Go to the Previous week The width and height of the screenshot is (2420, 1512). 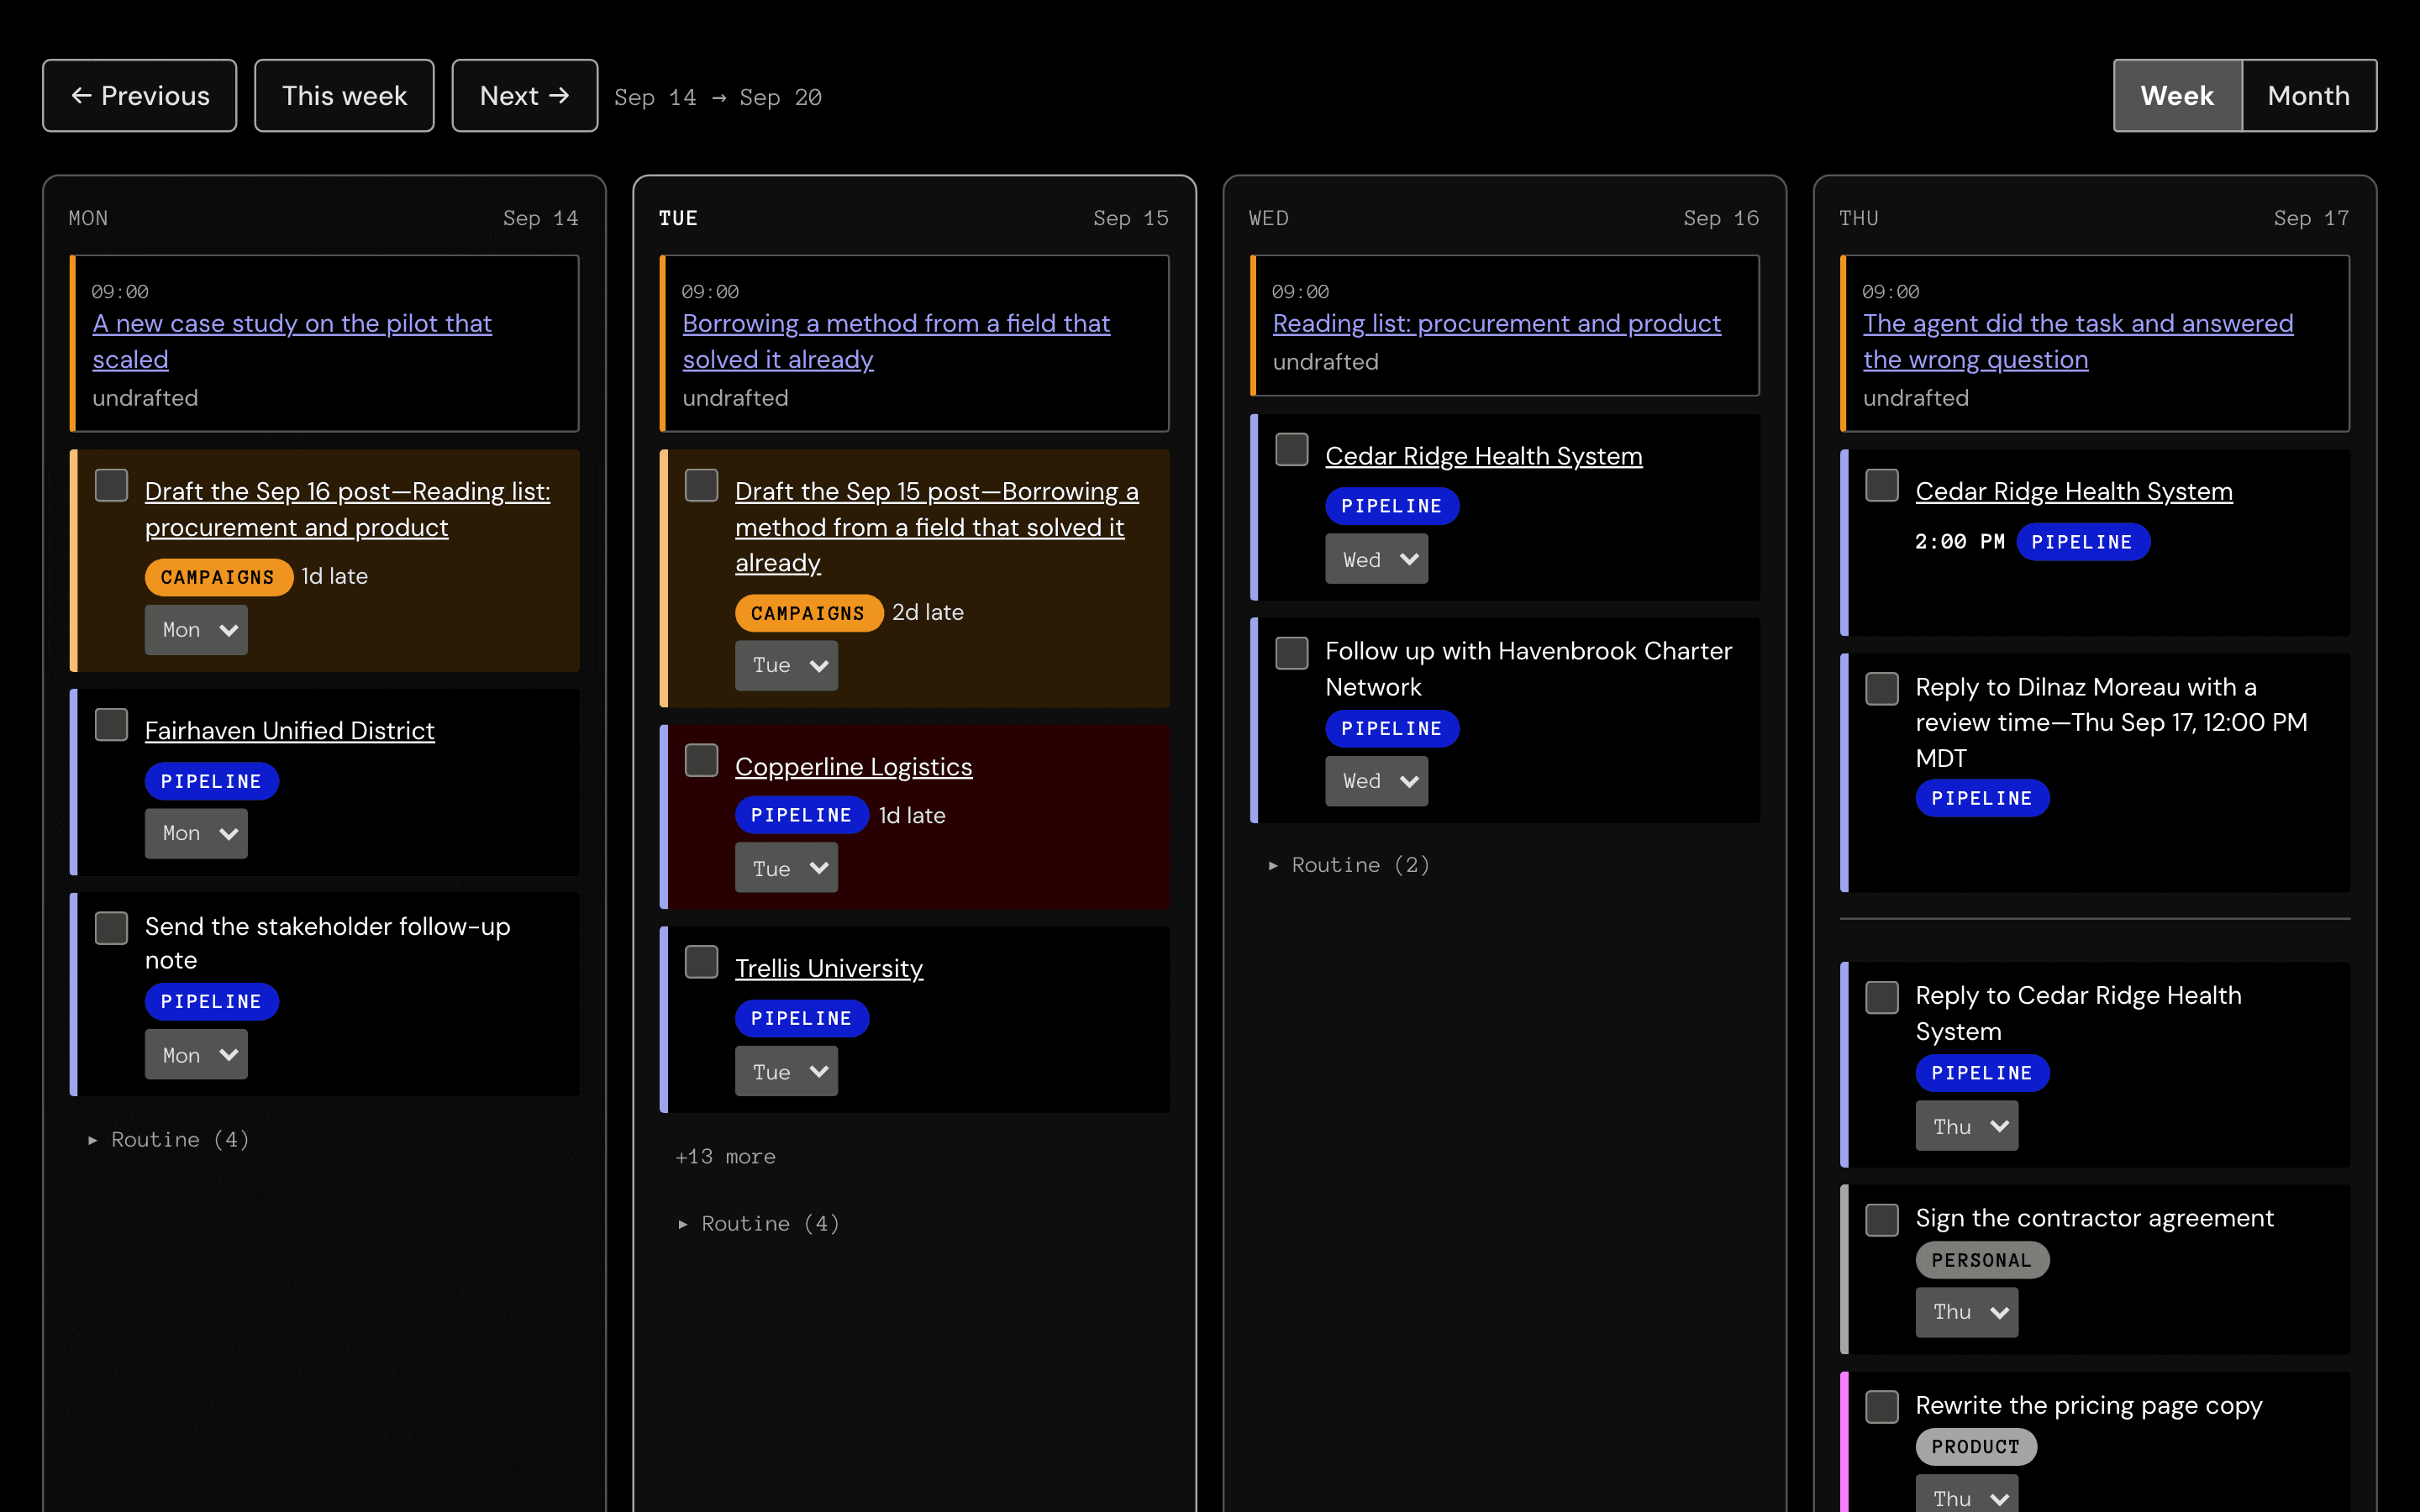point(139,96)
